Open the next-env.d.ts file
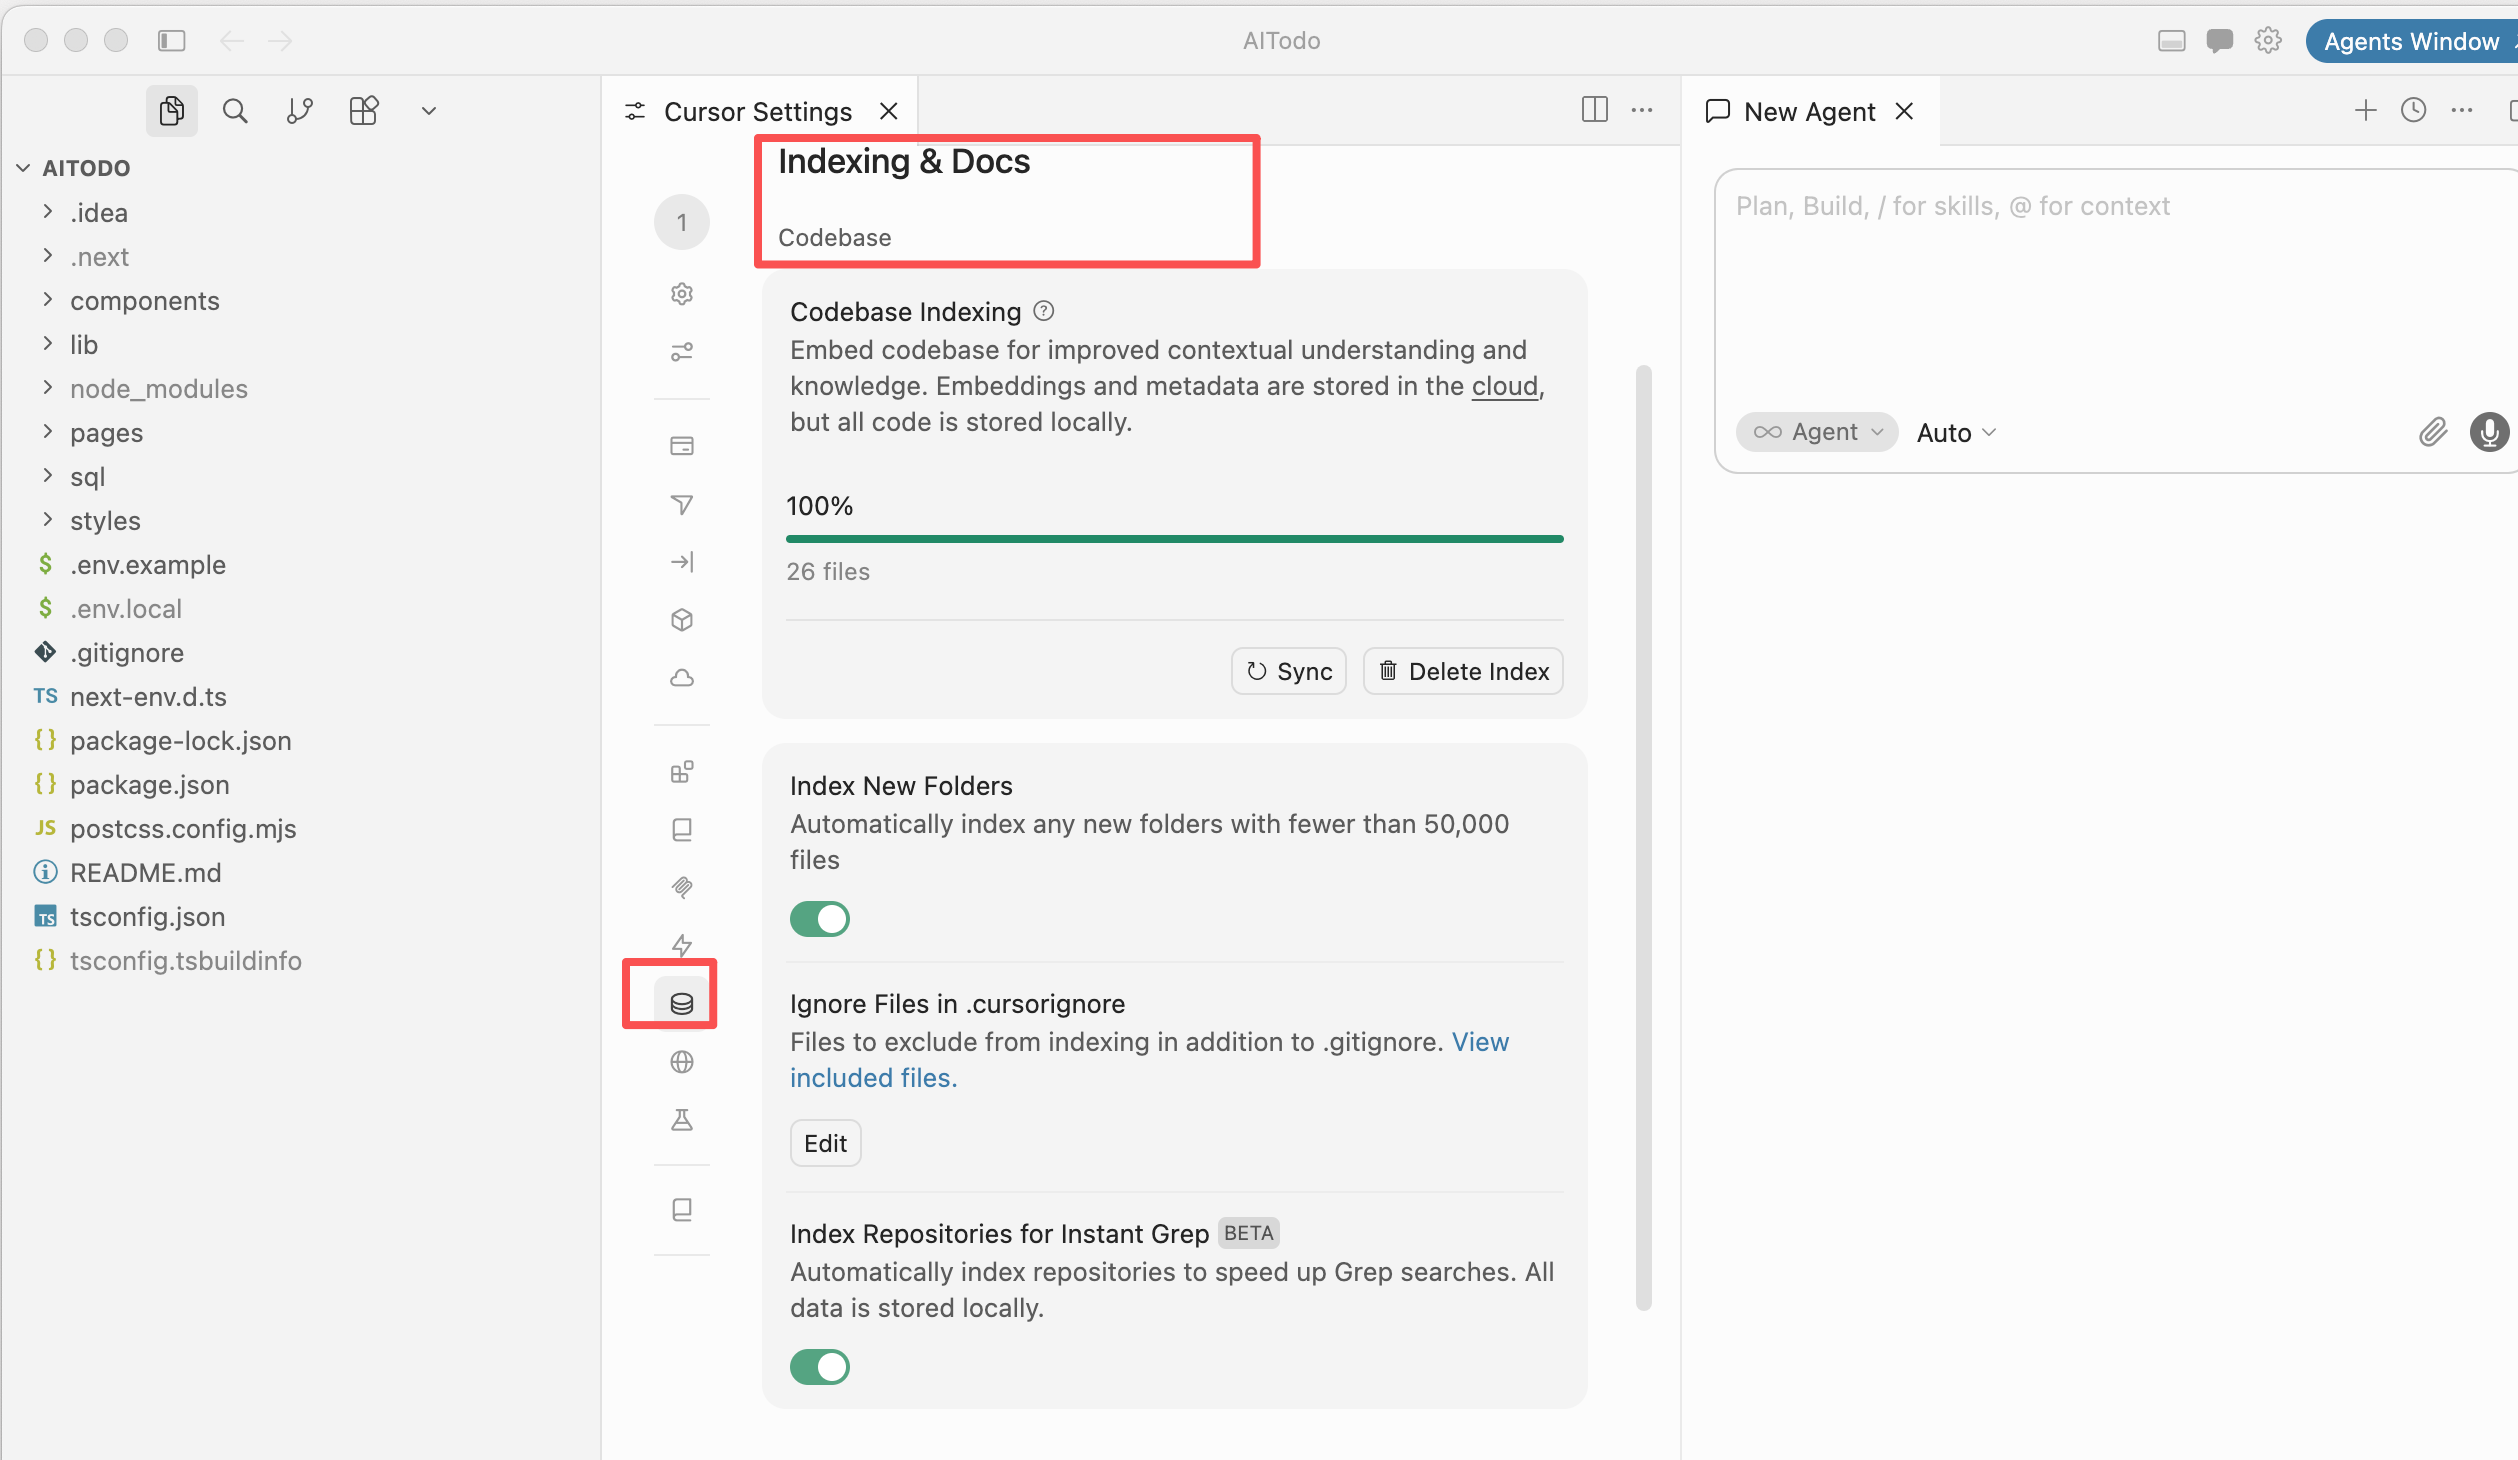Viewport: 2518px width, 1460px height. pyautogui.click(x=148, y=696)
